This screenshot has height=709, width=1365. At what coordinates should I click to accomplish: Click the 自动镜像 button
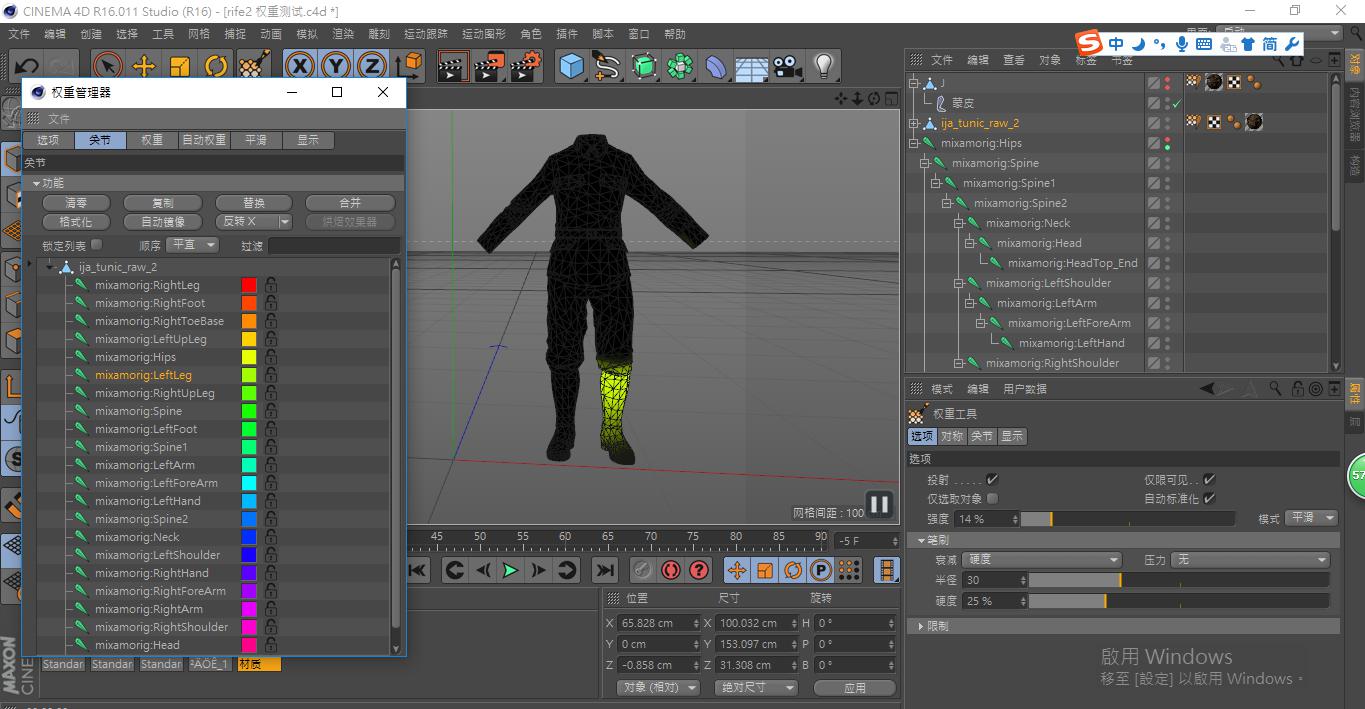(163, 222)
